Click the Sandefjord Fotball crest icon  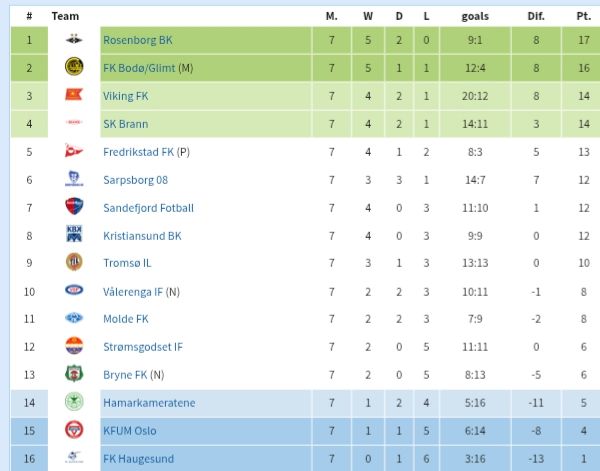73,207
